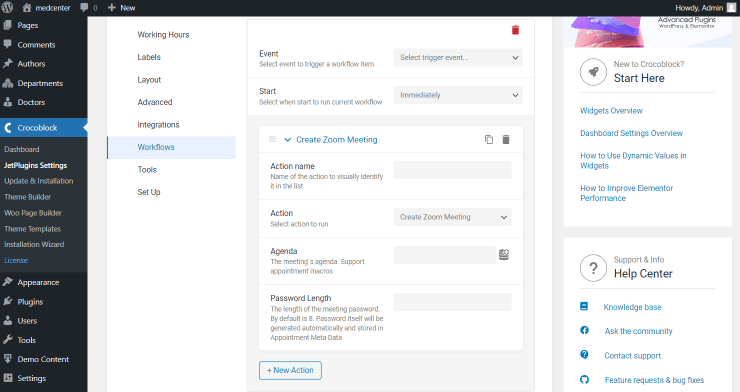Open the Dashboard Settings Overview link
Screen dimensions: 740x392
pos(631,133)
